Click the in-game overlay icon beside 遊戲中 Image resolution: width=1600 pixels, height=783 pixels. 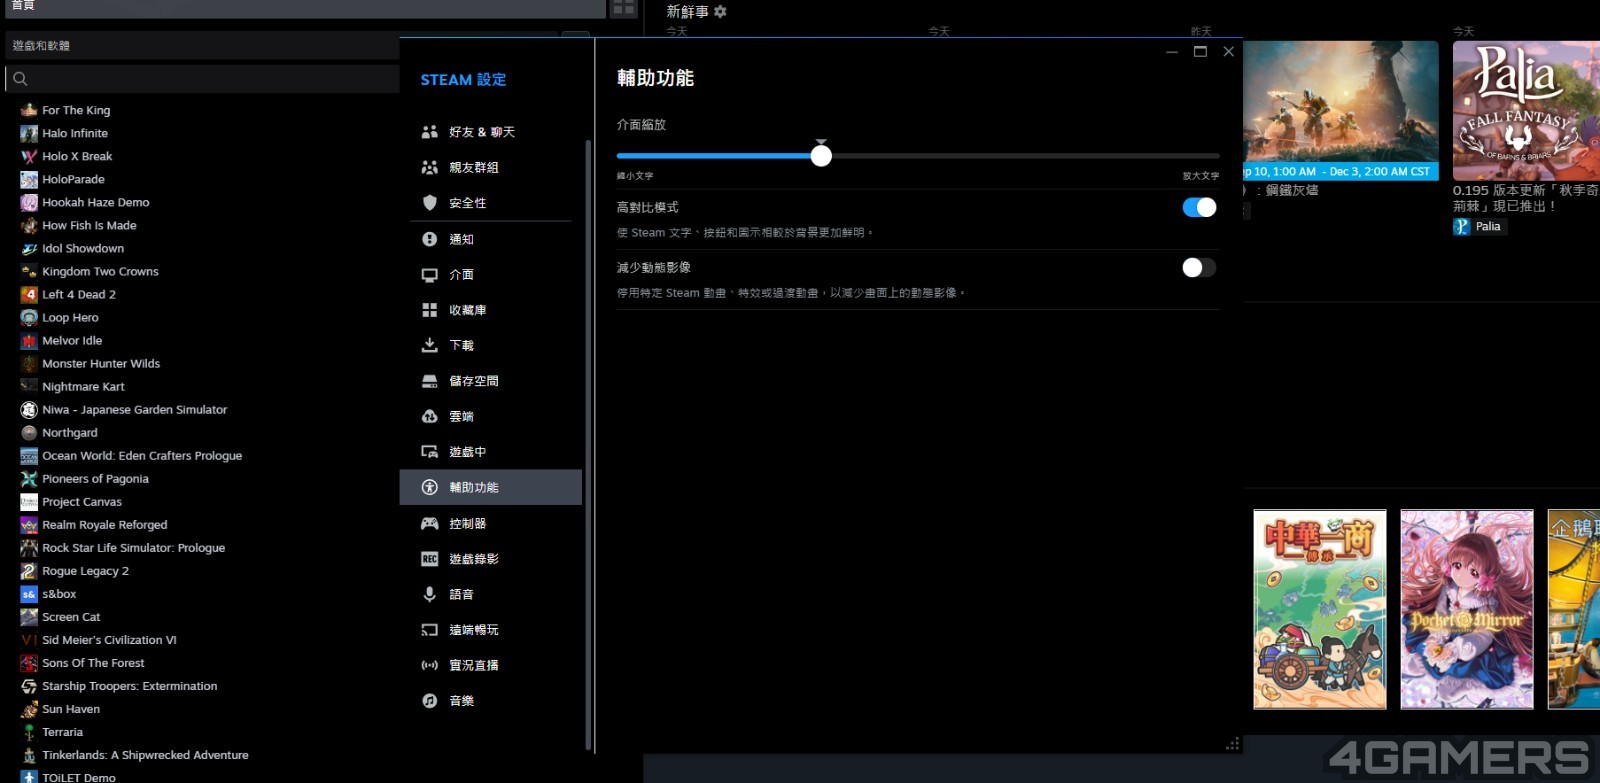(430, 452)
